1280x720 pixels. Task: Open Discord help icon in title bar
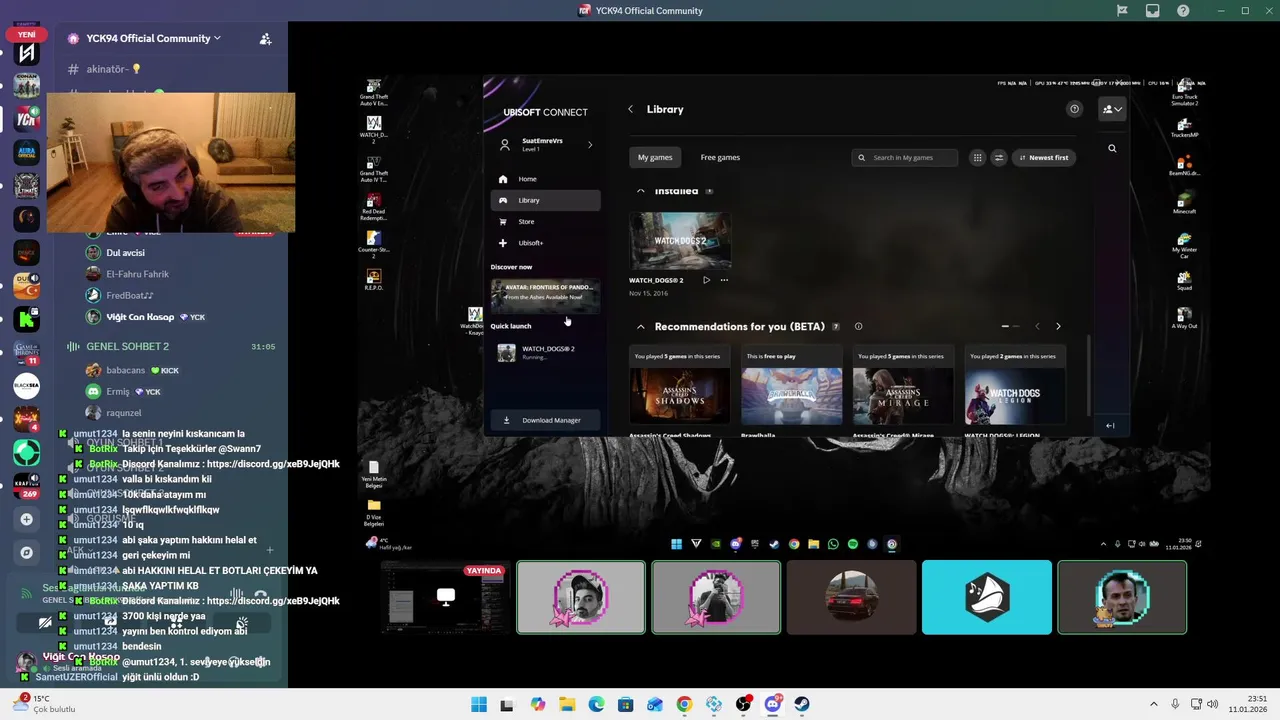click(x=1183, y=11)
